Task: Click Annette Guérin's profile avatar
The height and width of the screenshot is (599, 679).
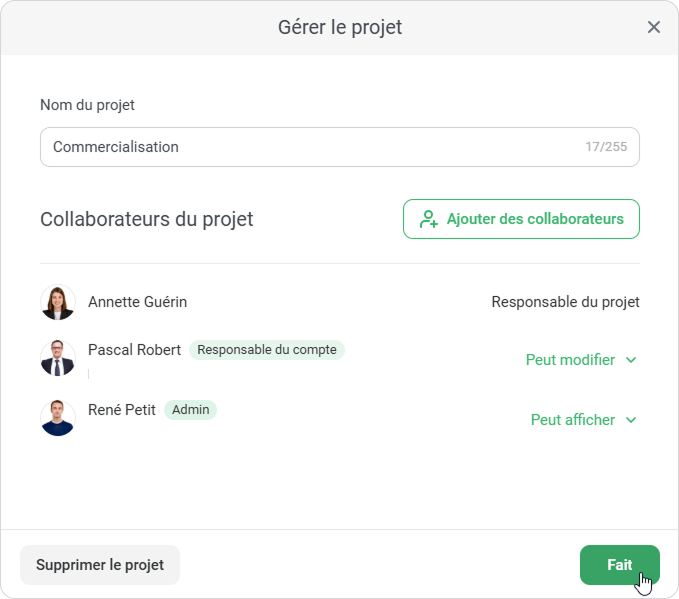Action: tap(58, 302)
